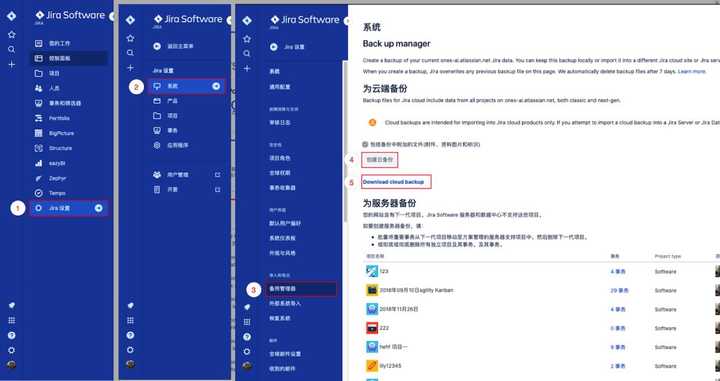The height and width of the screenshot is (381, 720).
Task: Open 用户管理 in the middle settings menu
Action: coord(178,175)
